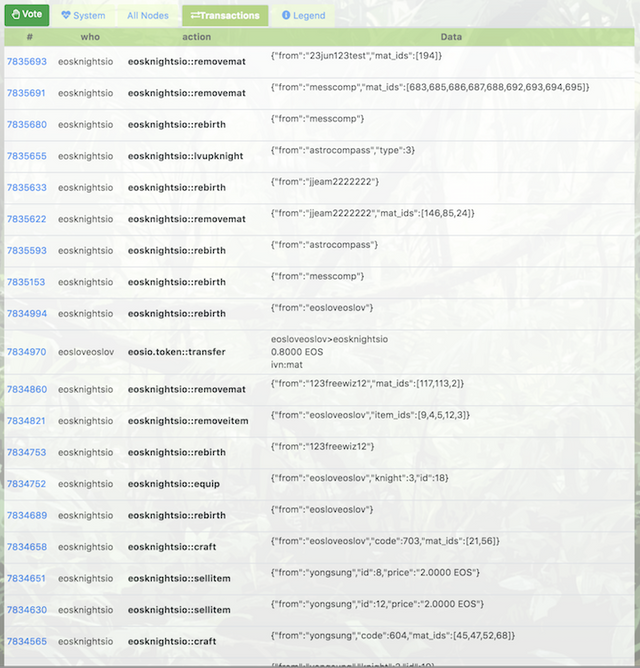This screenshot has height=668, width=640.
Task: Open transaction 7834565
Action: point(26,642)
